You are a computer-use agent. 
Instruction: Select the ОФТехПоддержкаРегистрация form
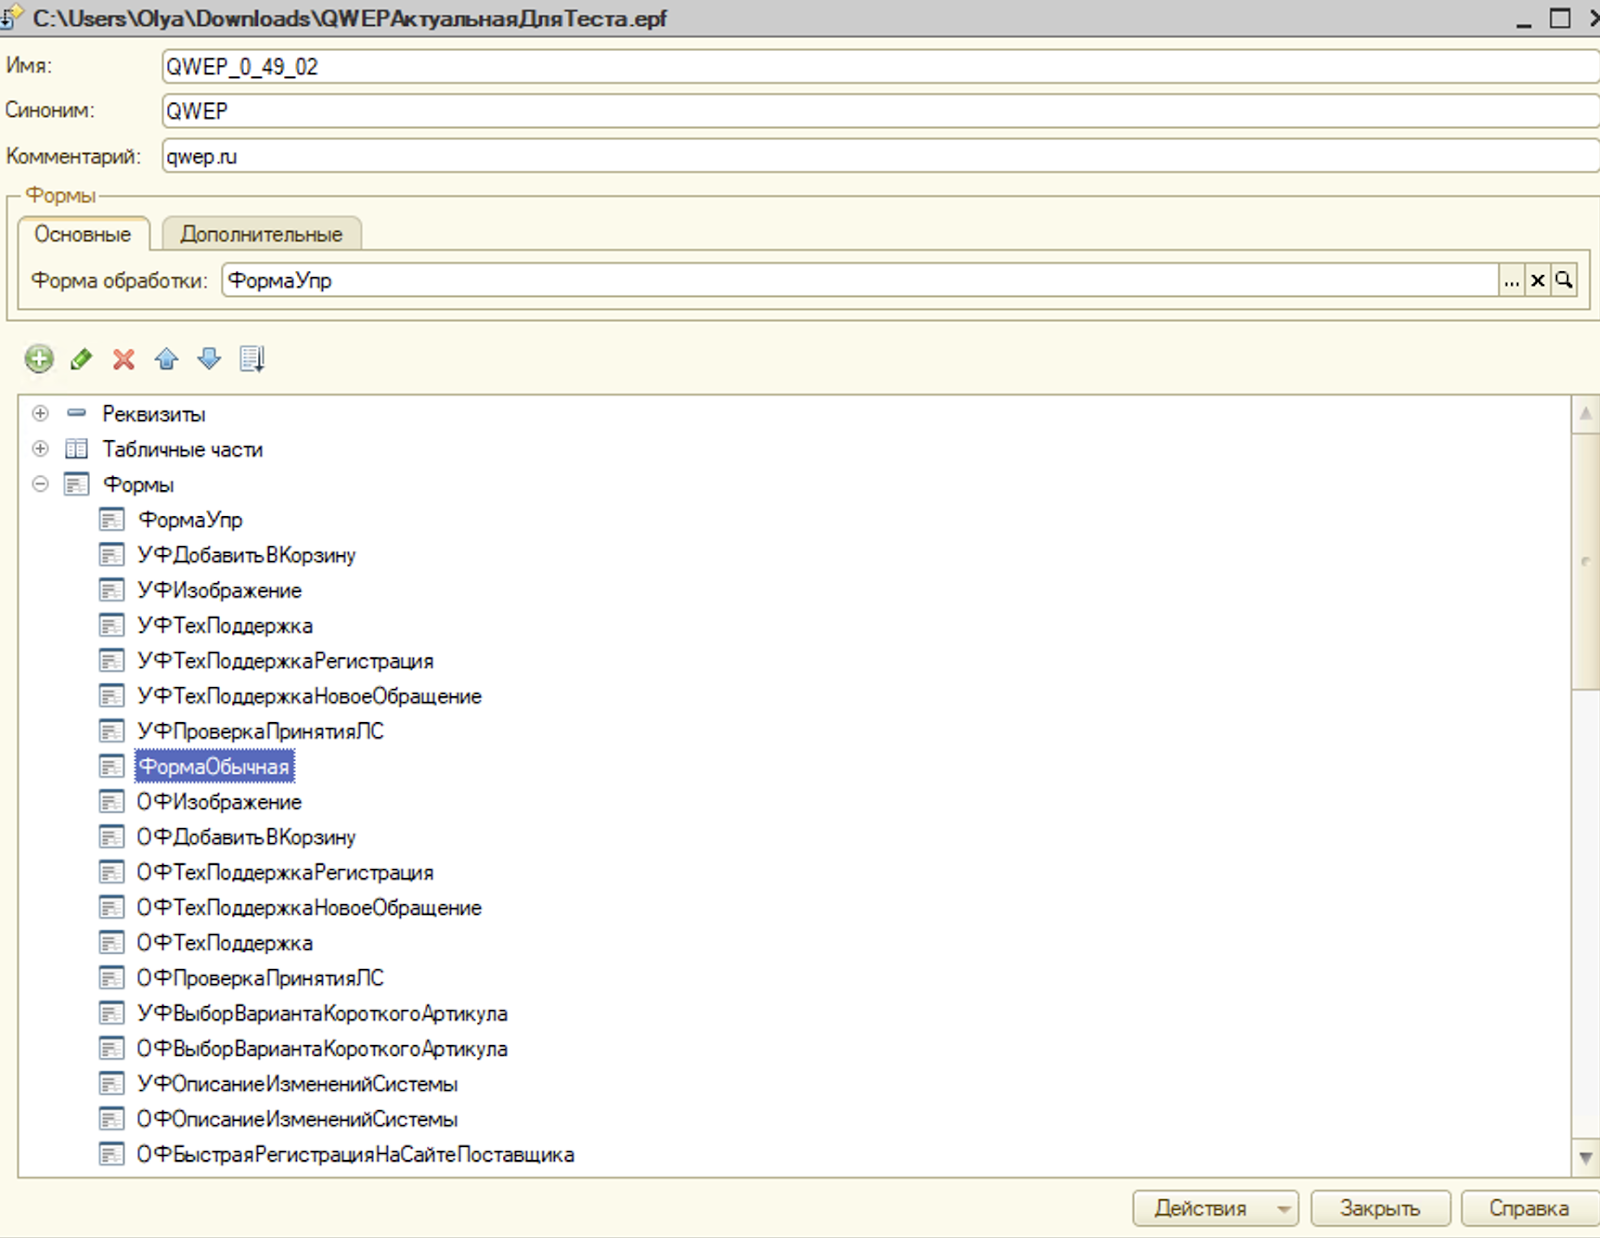pyautogui.click(x=285, y=873)
